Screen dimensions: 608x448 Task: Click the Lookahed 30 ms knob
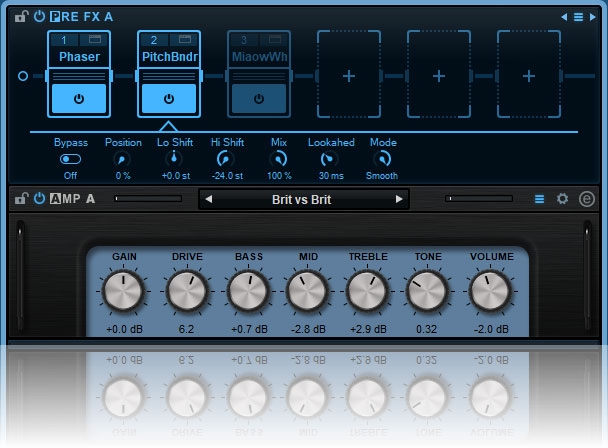pos(330,159)
